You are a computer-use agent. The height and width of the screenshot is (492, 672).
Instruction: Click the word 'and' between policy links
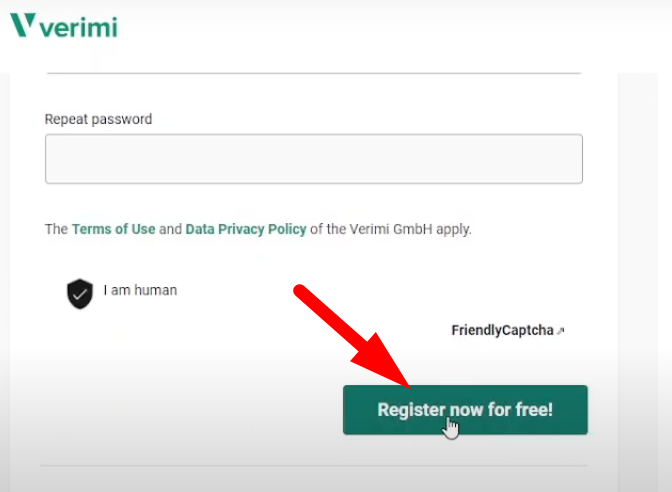(170, 229)
